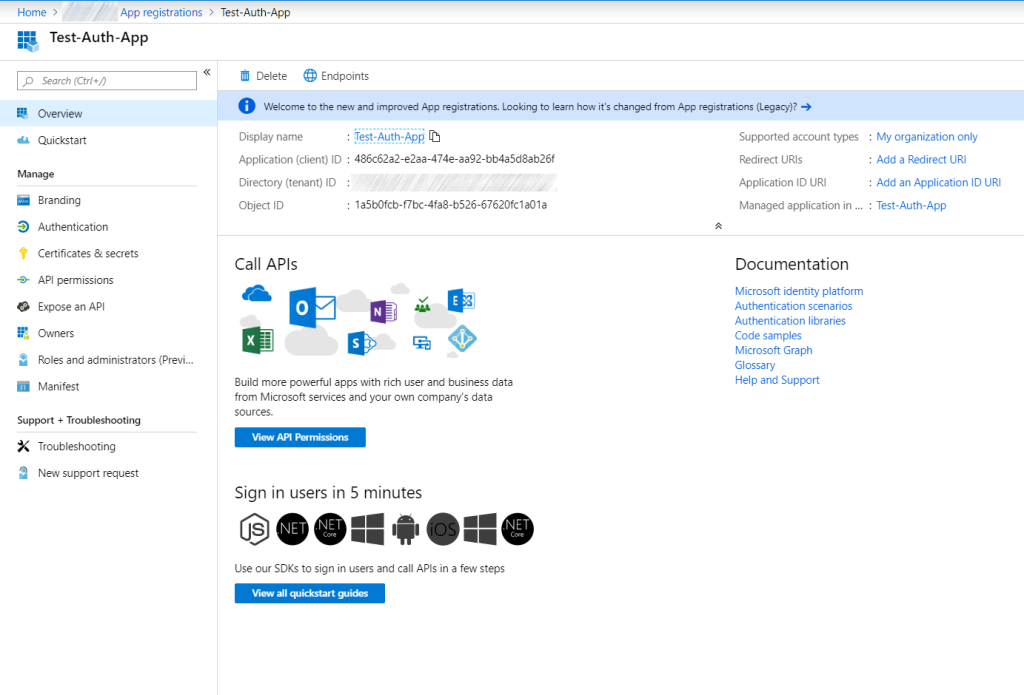The width and height of the screenshot is (1024, 695).
Task: Click the iOS quickstart icon
Action: (x=442, y=528)
